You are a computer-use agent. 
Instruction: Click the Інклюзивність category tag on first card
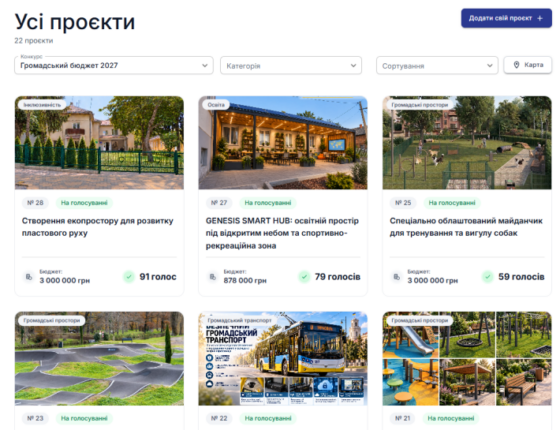tap(42, 105)
